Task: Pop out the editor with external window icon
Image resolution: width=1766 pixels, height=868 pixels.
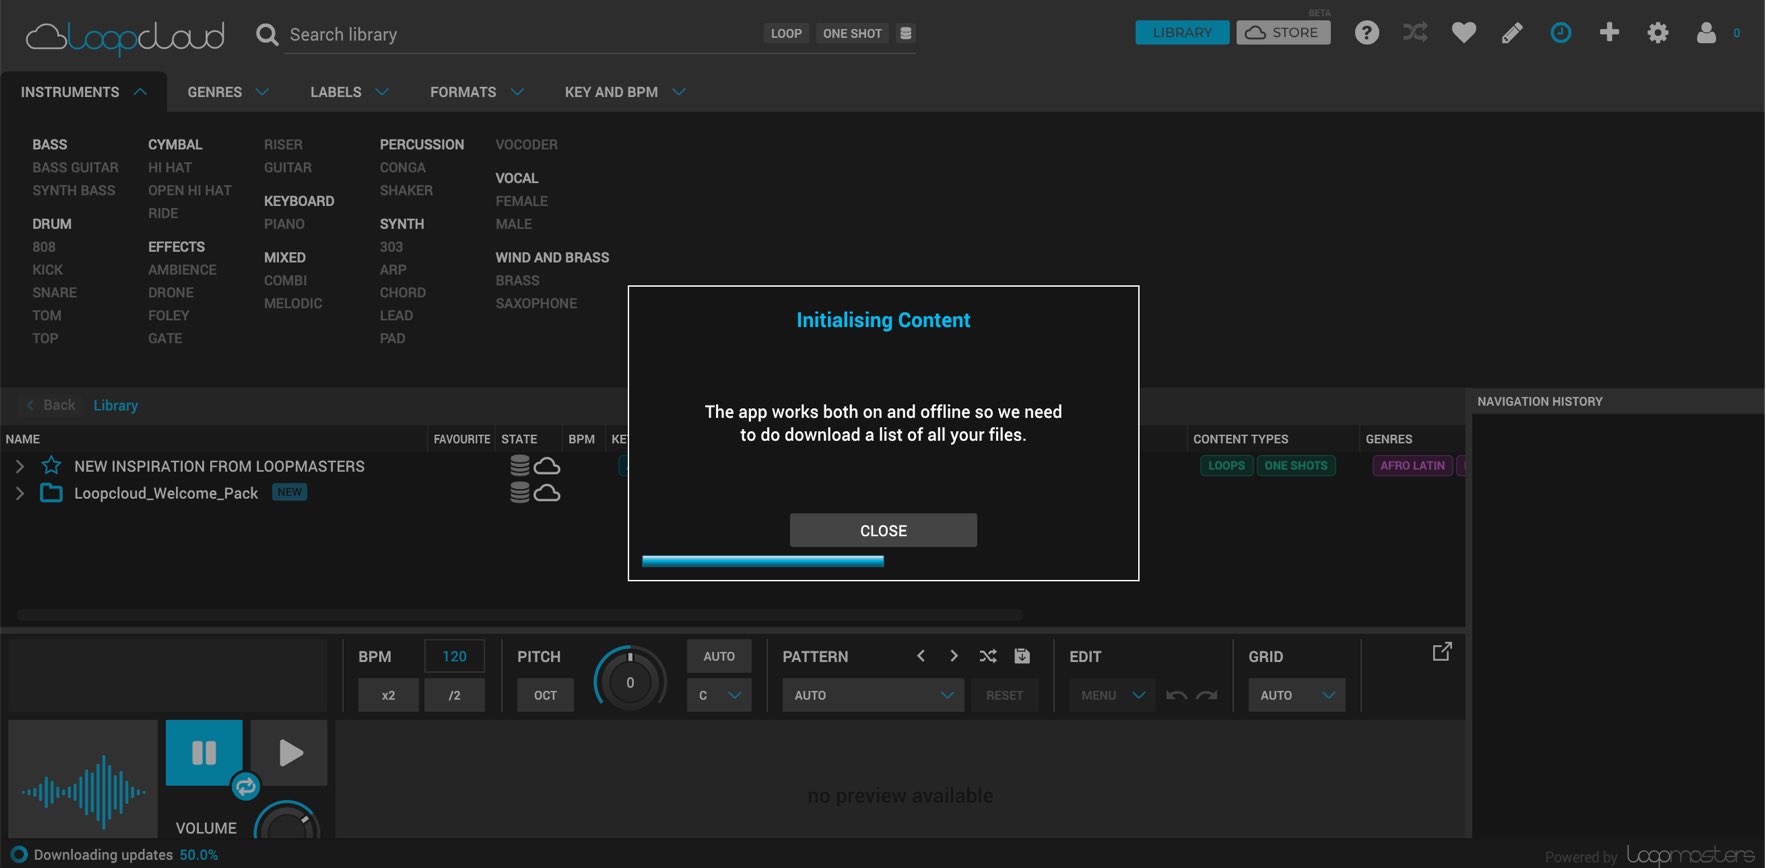Action: click(x=1442, y=652)
